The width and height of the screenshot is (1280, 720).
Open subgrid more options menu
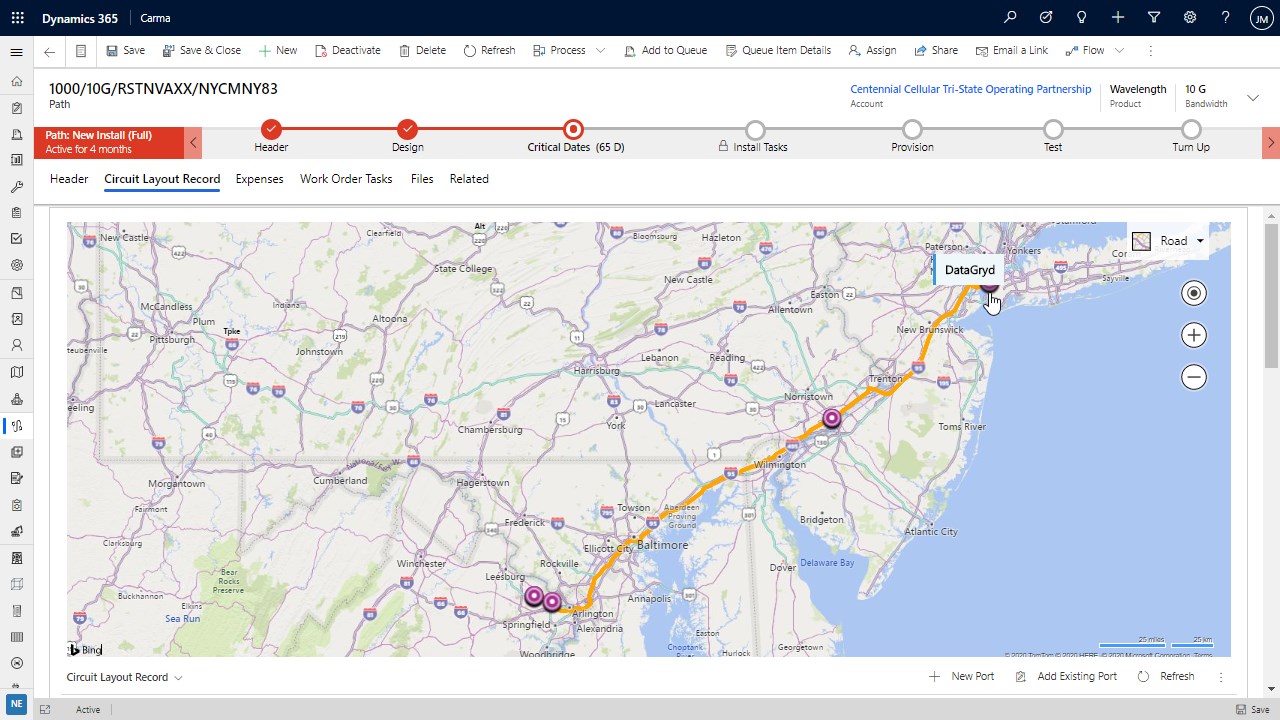[x=1221, y=677]
